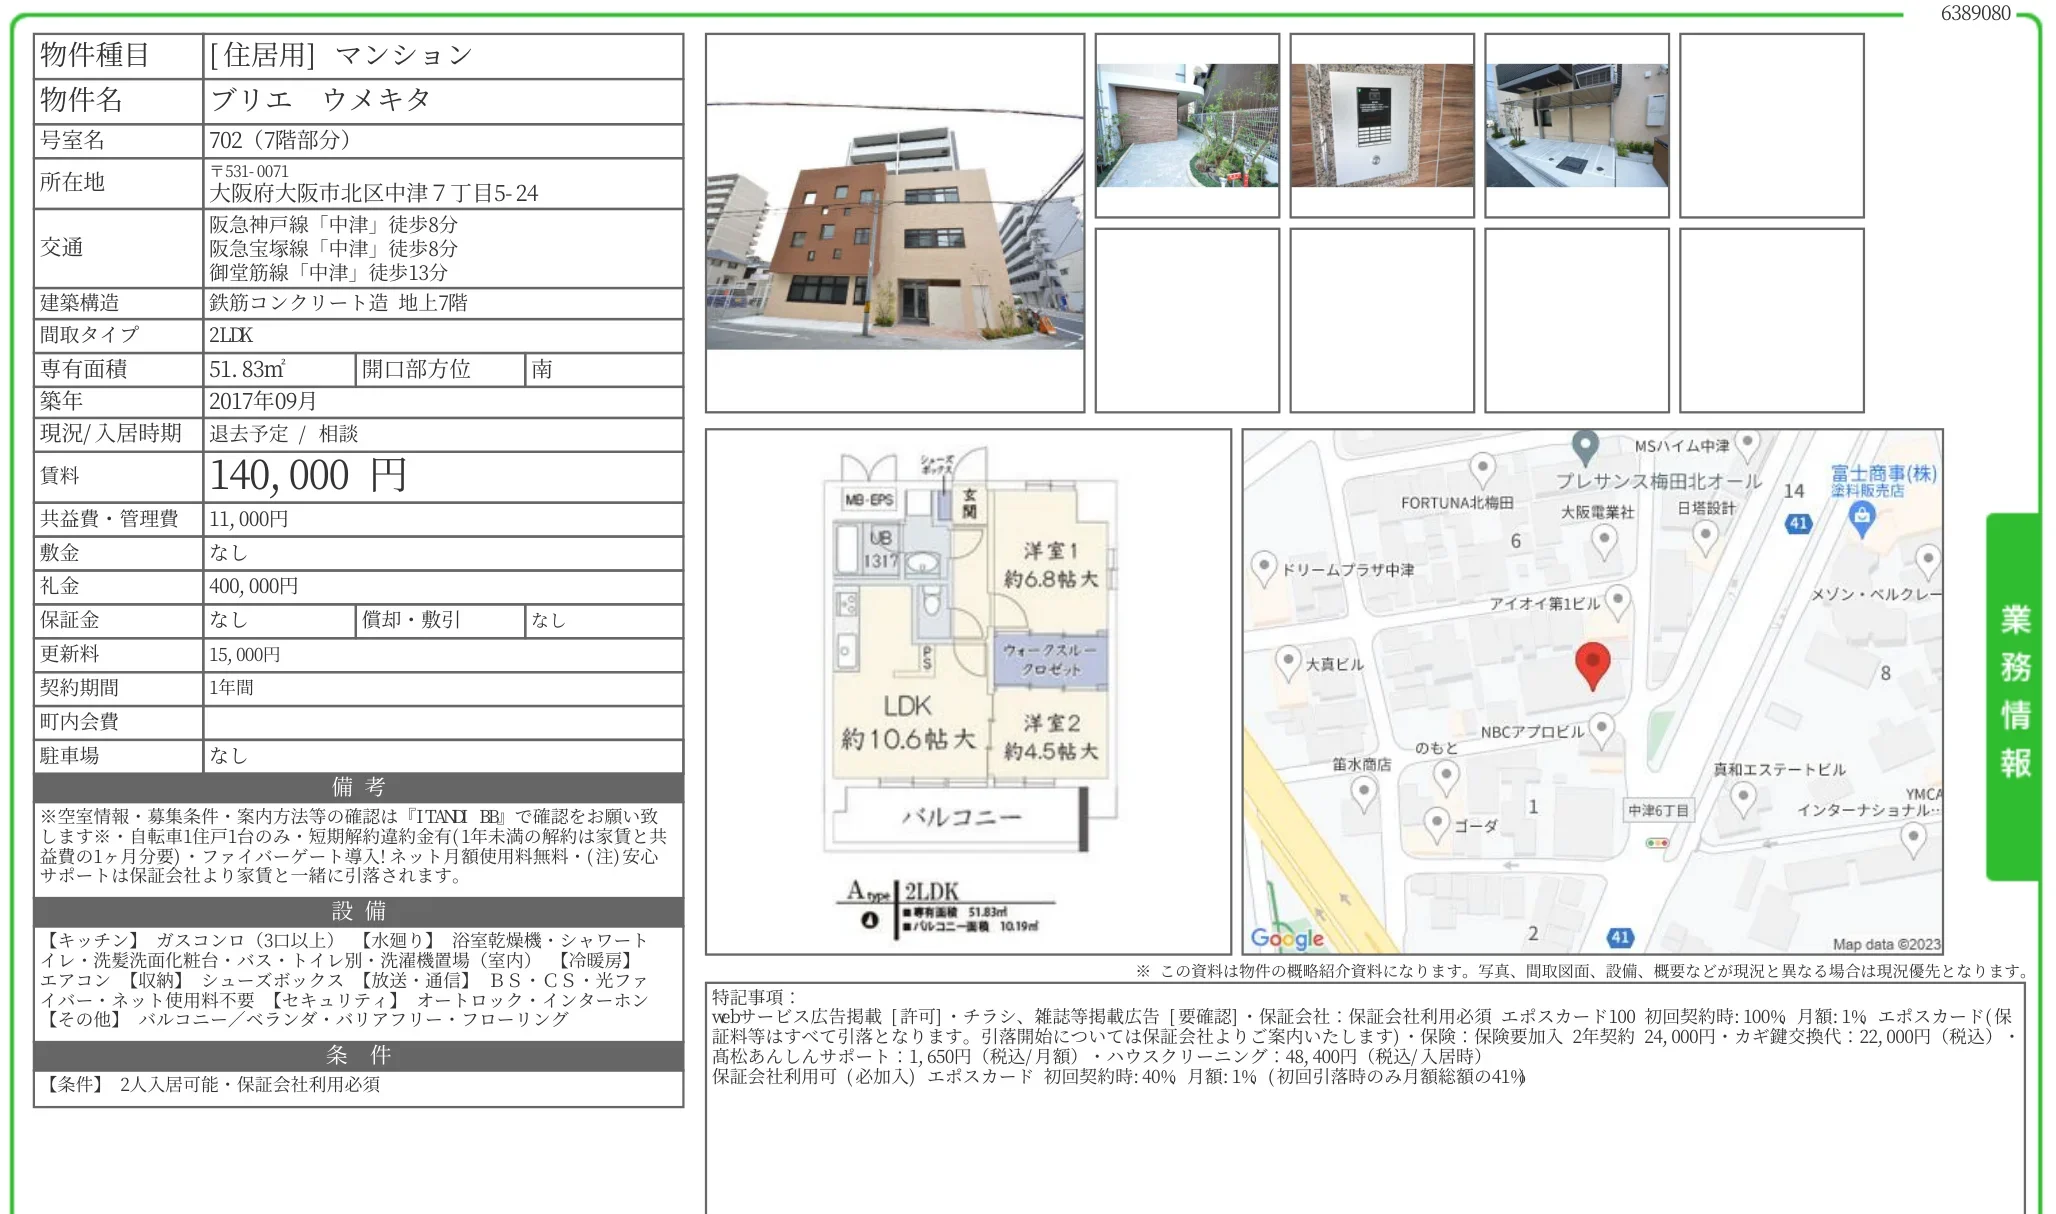The image size is (2056, 1214).
Task: Select the ゴーダ map pin
Action: click(x=1436, y=823)
